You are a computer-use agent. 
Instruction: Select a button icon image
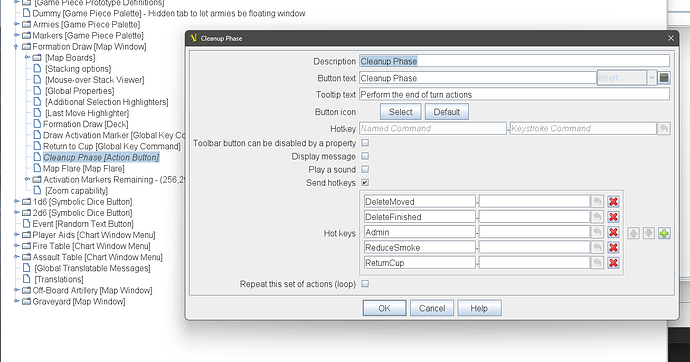(400, 112)
